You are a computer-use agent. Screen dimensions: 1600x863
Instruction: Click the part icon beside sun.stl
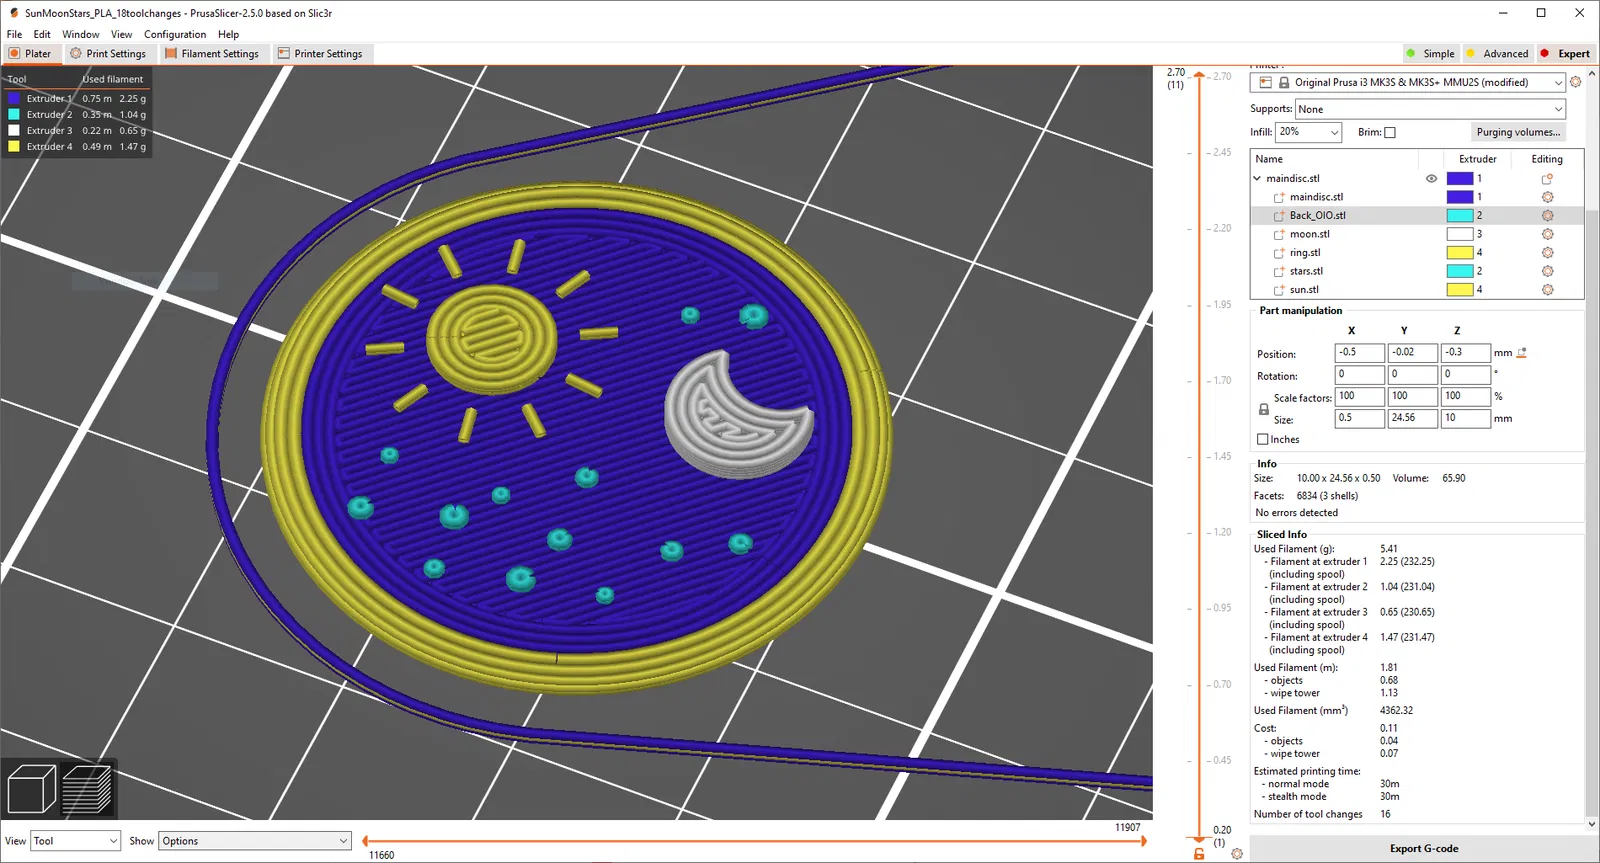(1279, 290)
